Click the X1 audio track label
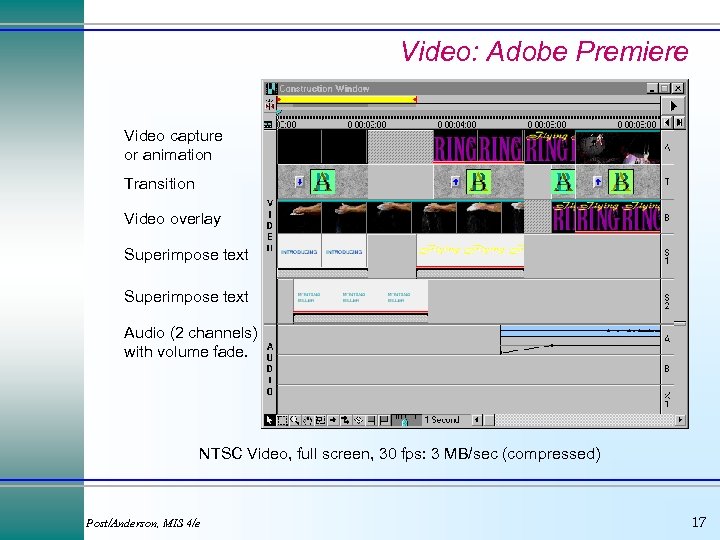The image size is (720, 540). pos(667,399)
